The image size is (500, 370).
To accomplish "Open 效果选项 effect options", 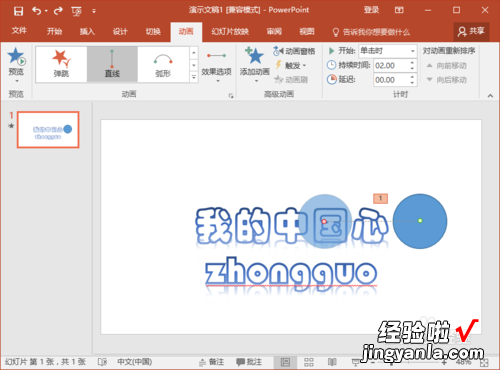I will pos(216,66).
